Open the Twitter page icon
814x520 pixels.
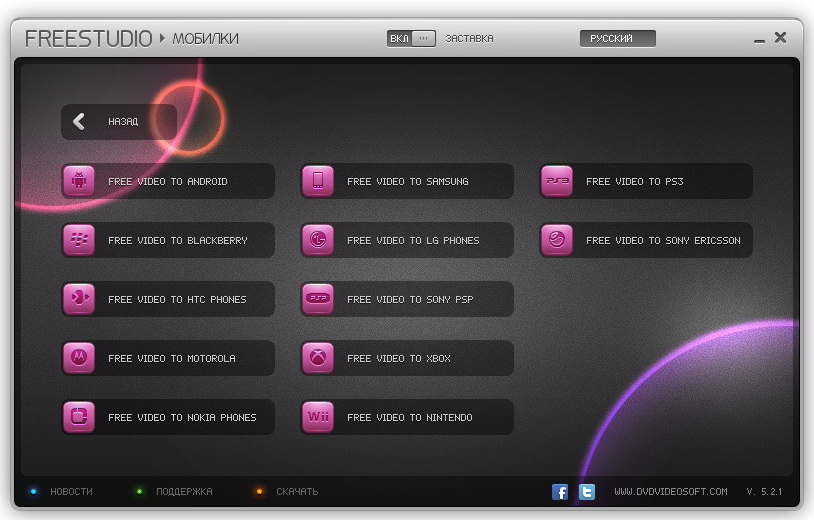587,491
